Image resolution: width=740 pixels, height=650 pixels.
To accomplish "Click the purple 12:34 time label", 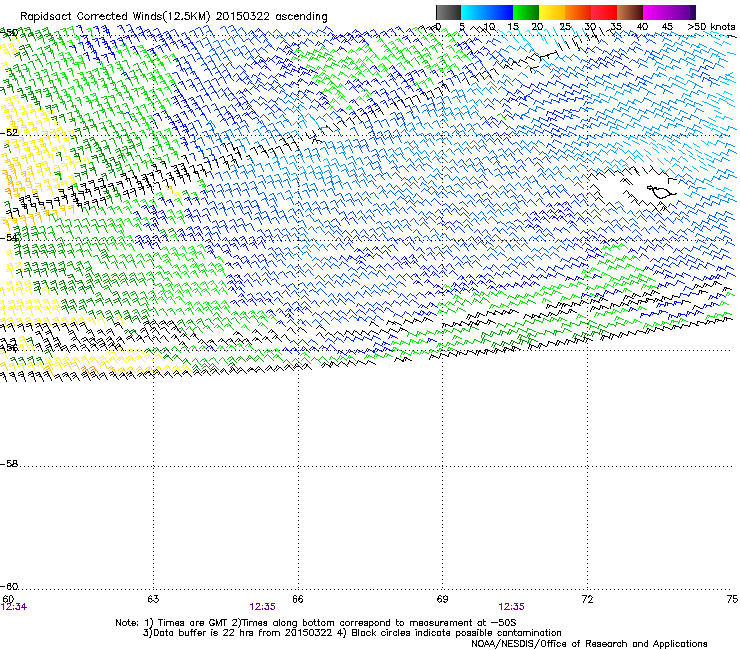I will point(14,607).
